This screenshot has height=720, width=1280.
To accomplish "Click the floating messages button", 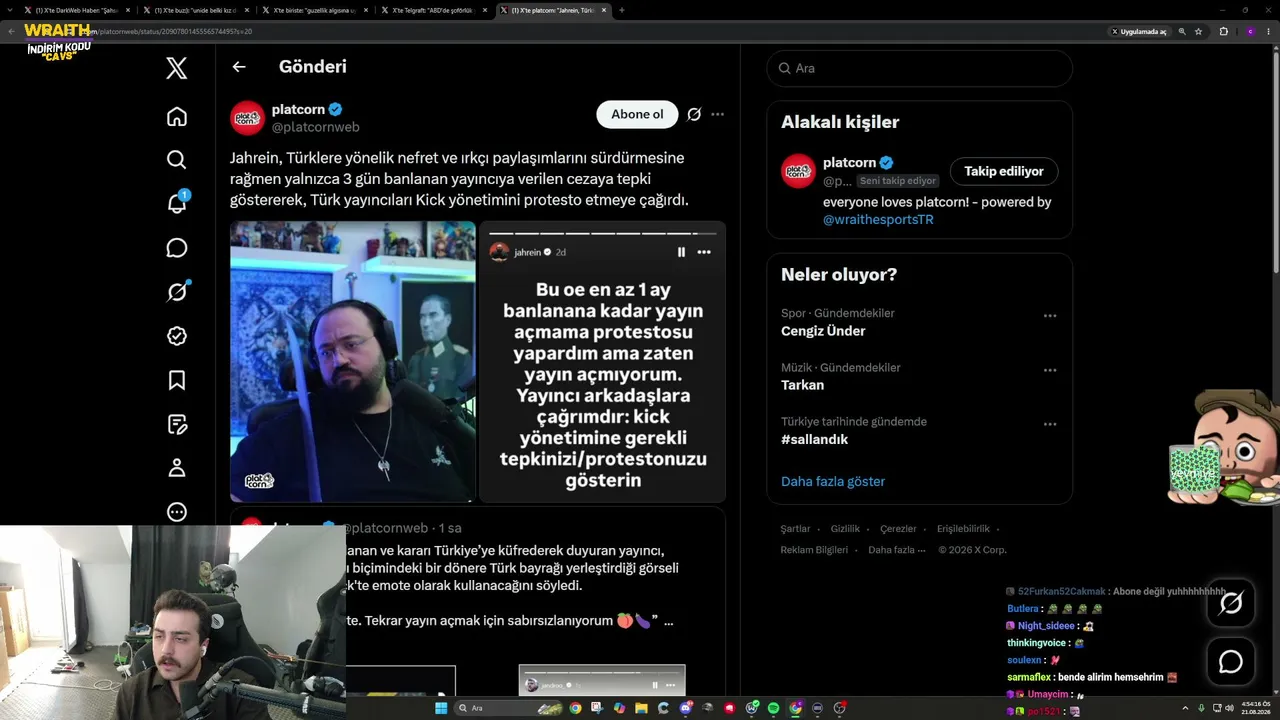I will click(1231, 662).
